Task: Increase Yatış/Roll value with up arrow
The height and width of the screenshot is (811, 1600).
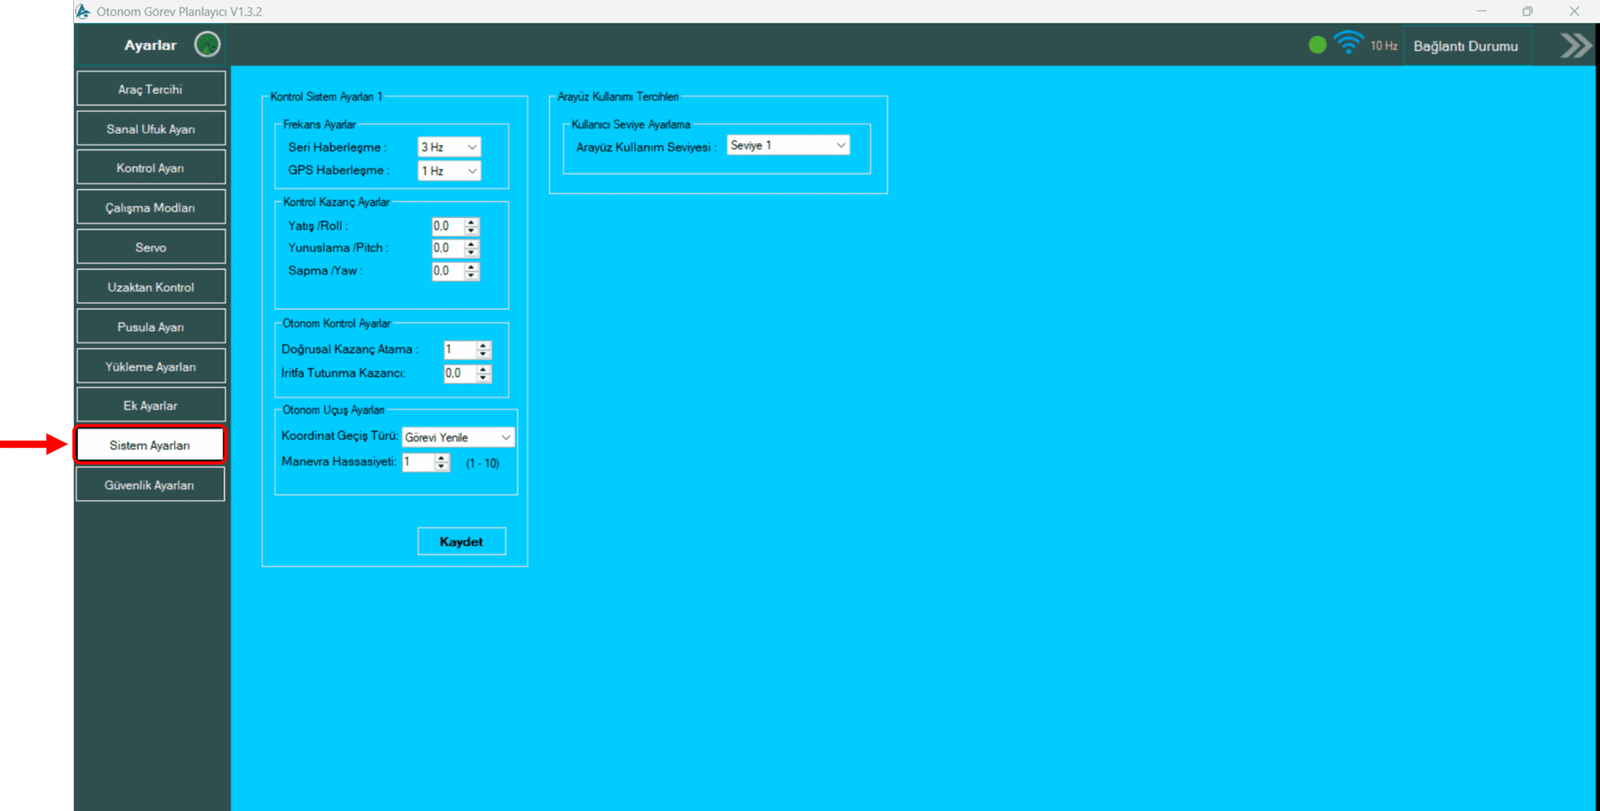Action: 472,222
